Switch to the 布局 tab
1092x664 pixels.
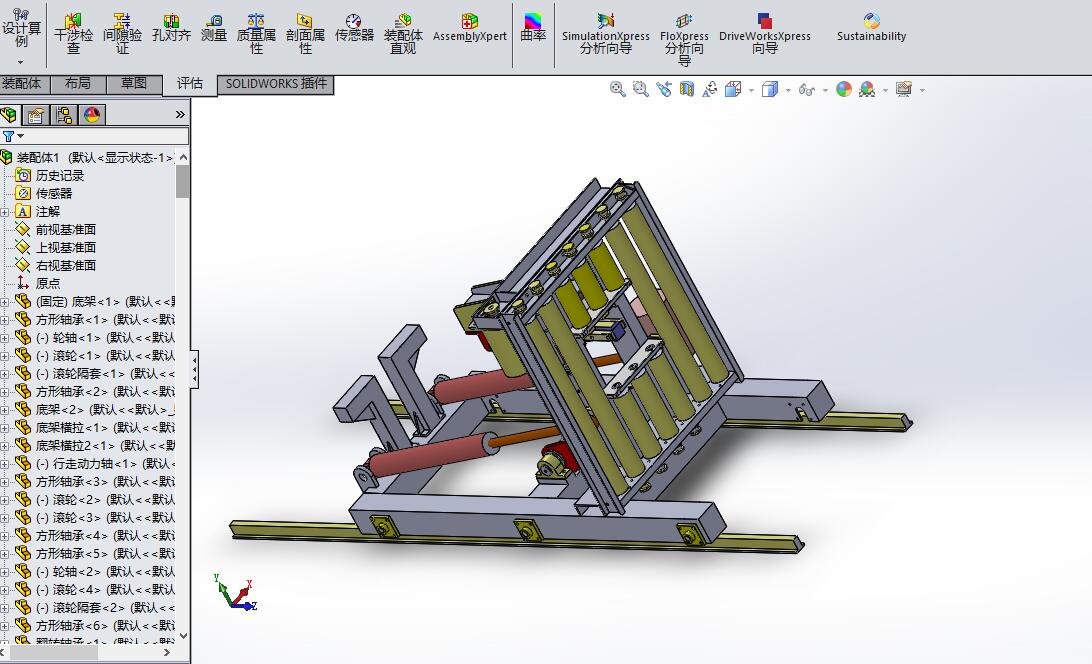pos(77,84)
